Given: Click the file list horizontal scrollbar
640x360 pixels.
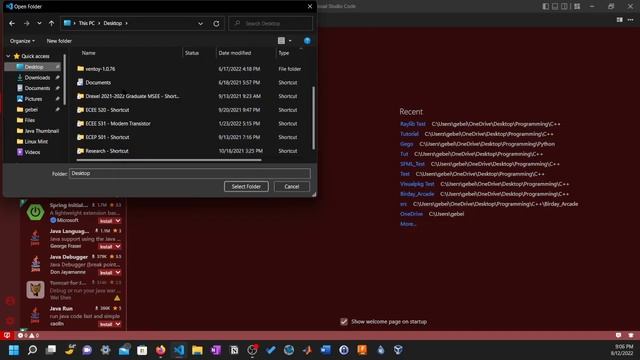Looking at the screenshot, I should click(169, 160).
